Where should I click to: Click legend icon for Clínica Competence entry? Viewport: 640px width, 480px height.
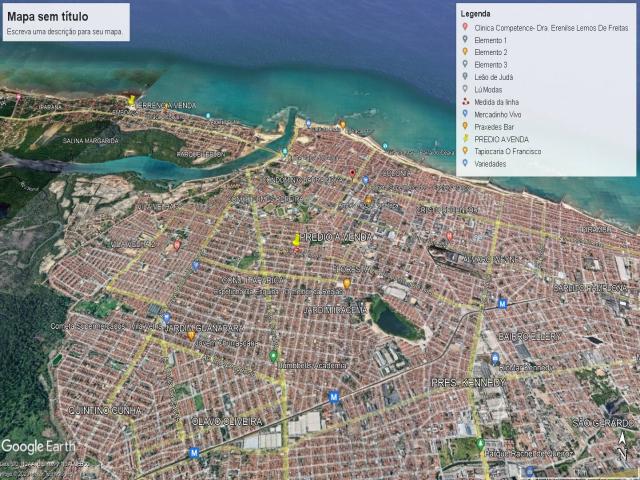pyautogui.click(x=465, y=27)
